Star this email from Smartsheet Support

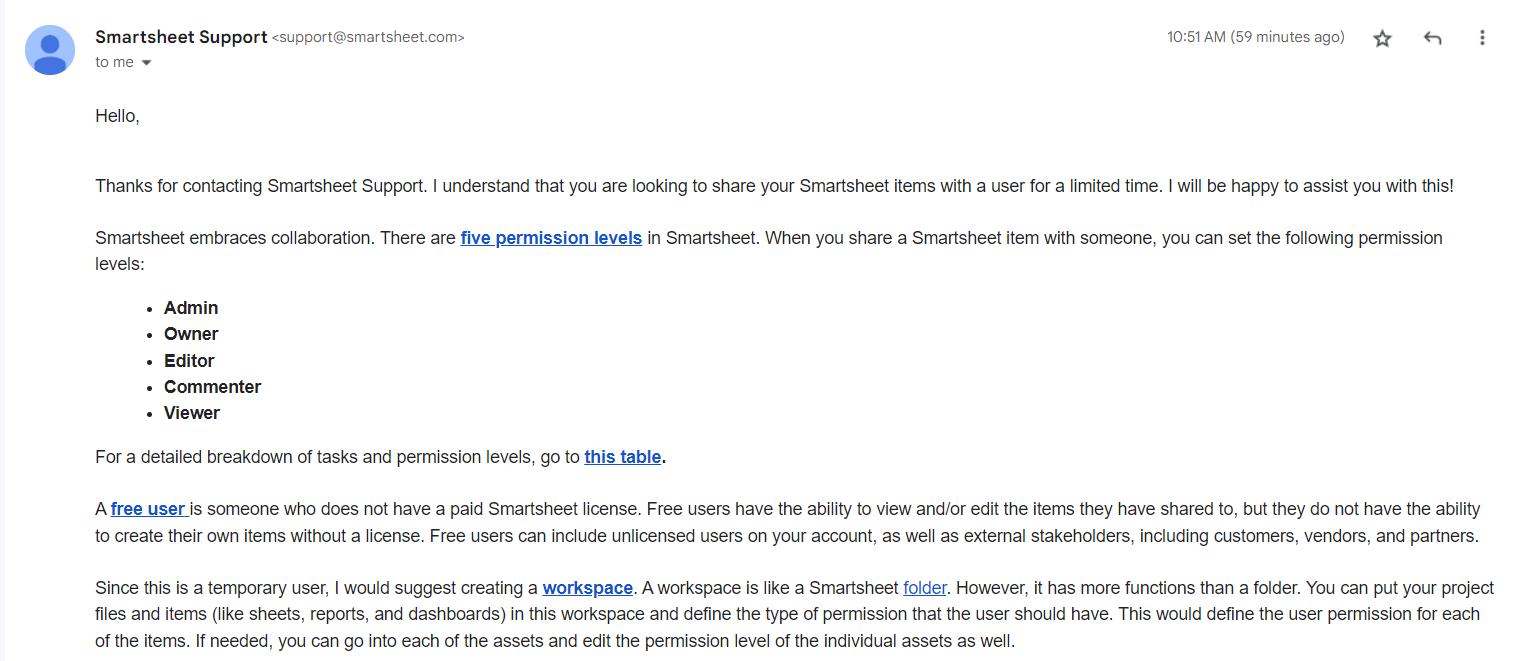(x=1382, y=37)
